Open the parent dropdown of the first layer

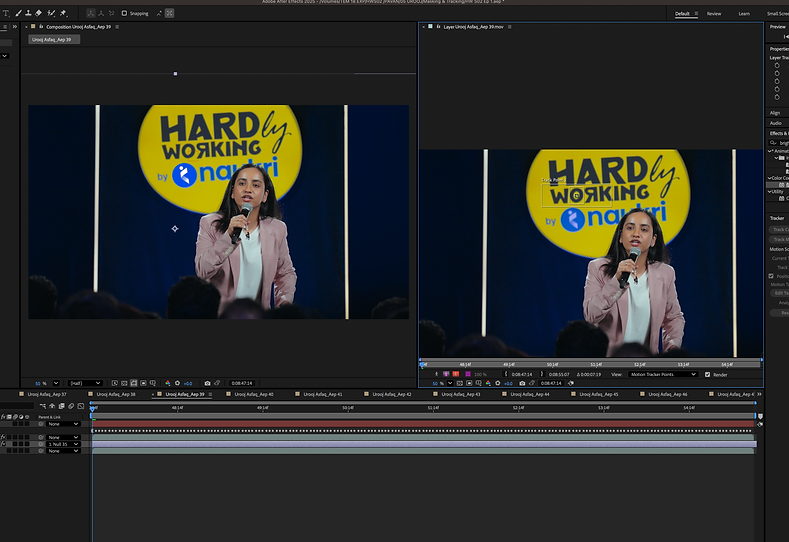[63, 424]
